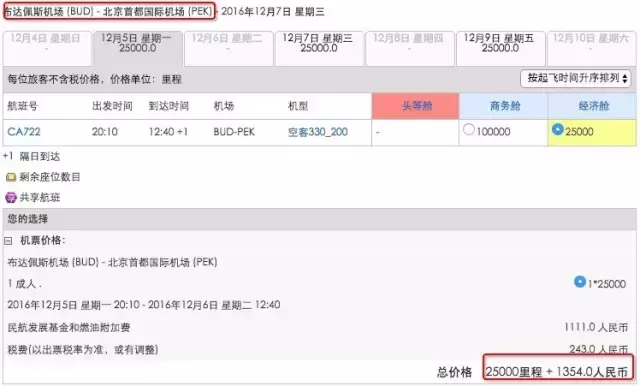
Task: Click the 商务舱 column header
Action: click(x=504, y=106)
